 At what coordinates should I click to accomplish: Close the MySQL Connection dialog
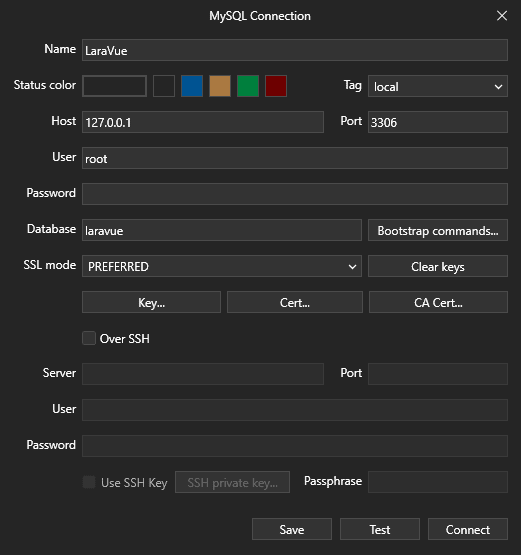(x=502, y=16)
